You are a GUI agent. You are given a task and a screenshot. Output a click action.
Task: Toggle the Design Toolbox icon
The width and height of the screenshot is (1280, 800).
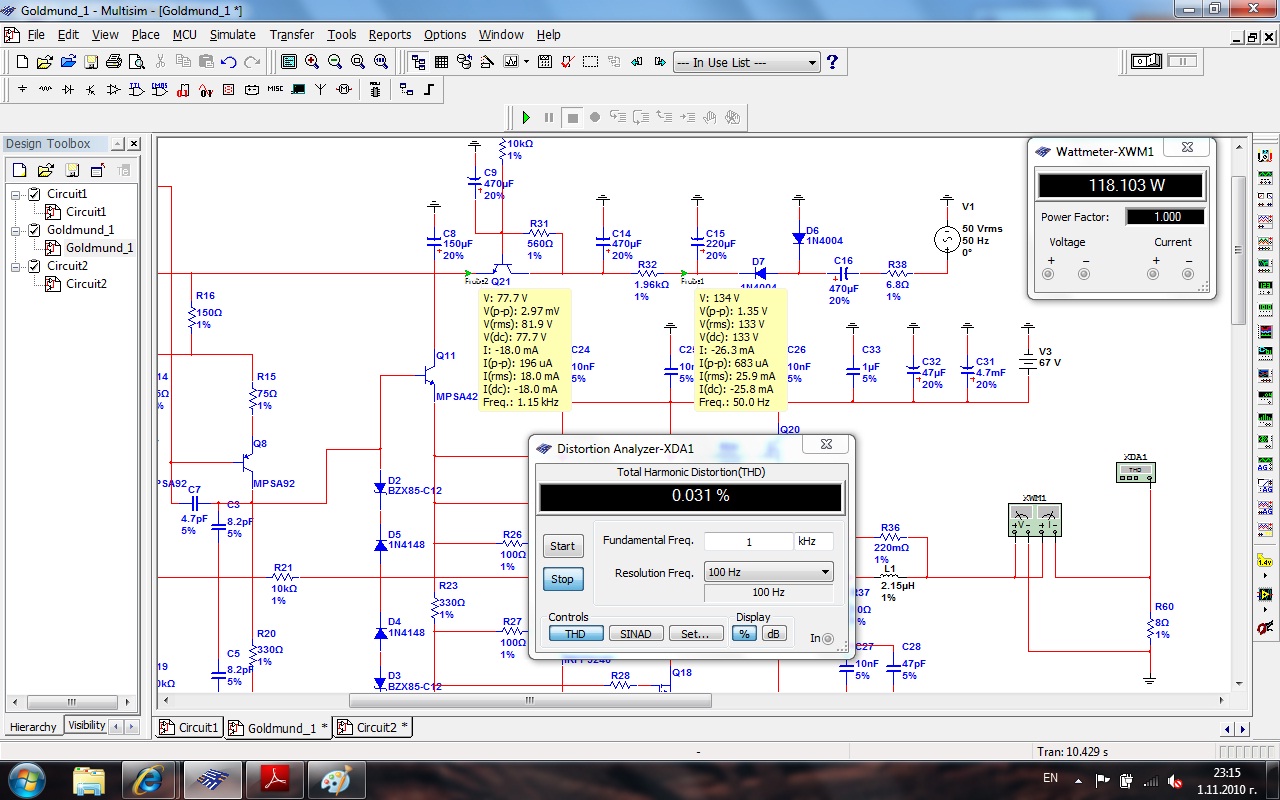pyautogui.click(x=418, y=62)
